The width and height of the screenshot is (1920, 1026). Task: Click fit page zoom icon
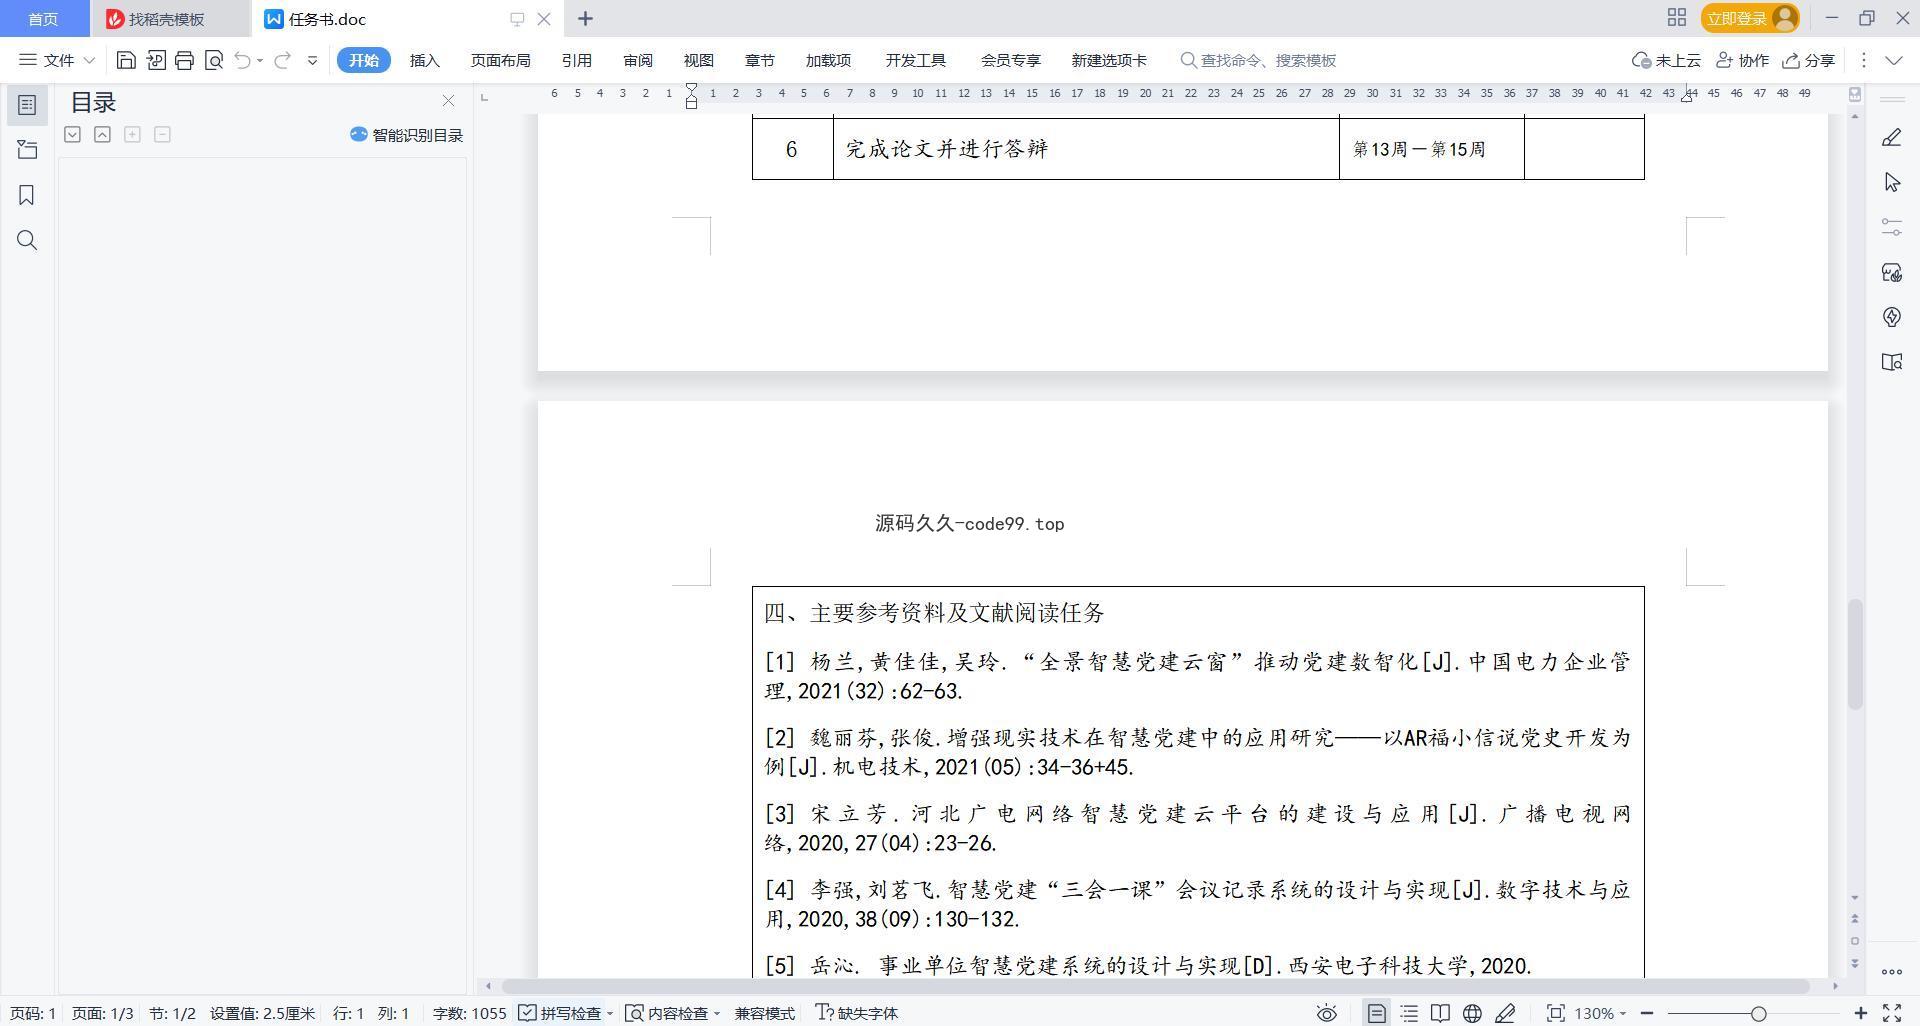[x=1555, y=1014]
